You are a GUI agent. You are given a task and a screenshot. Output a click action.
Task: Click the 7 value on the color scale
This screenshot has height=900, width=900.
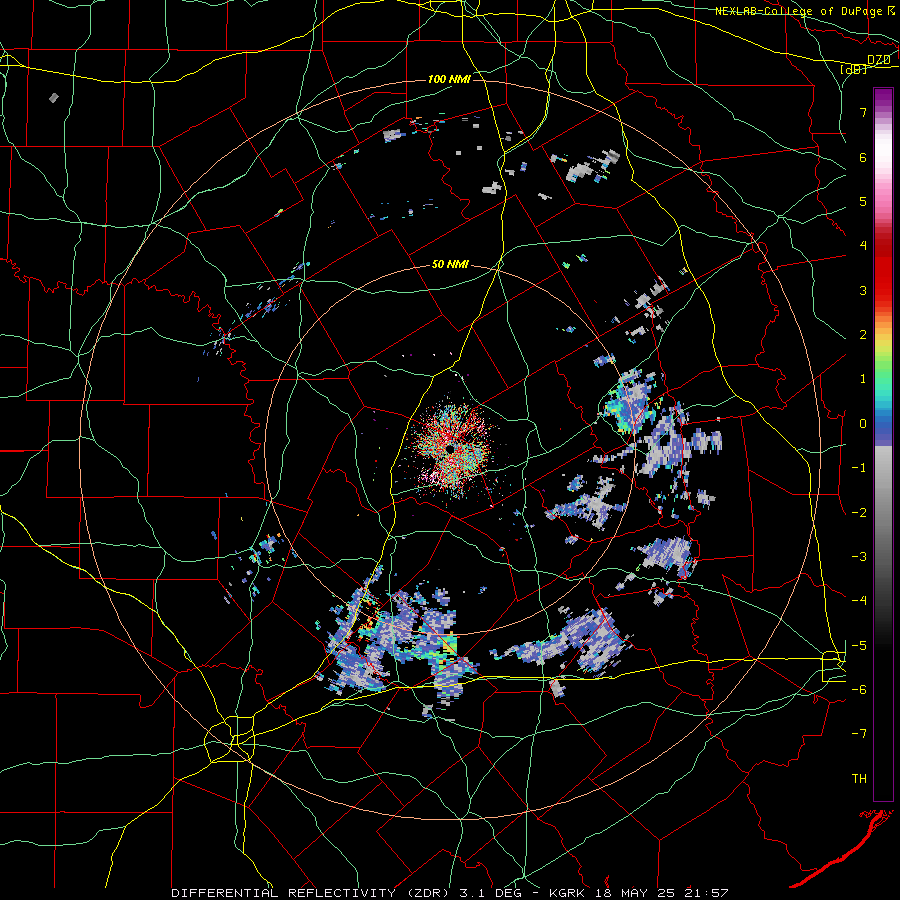[x=863, y=112]
